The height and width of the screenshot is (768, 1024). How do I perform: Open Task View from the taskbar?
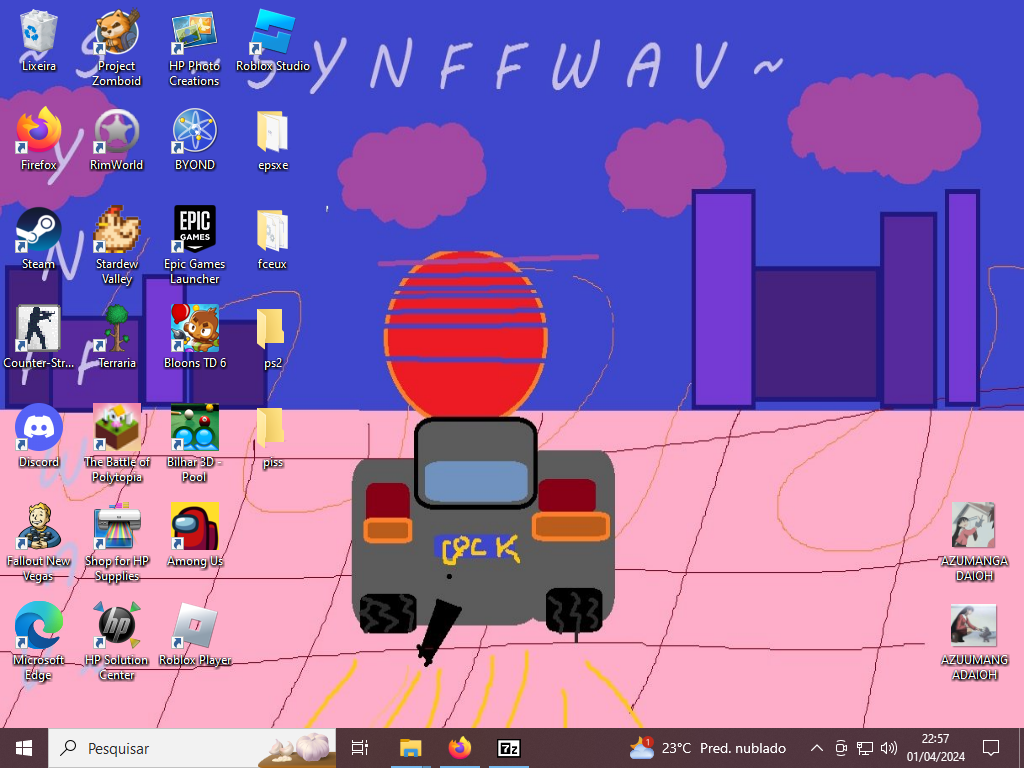(360, 748)
